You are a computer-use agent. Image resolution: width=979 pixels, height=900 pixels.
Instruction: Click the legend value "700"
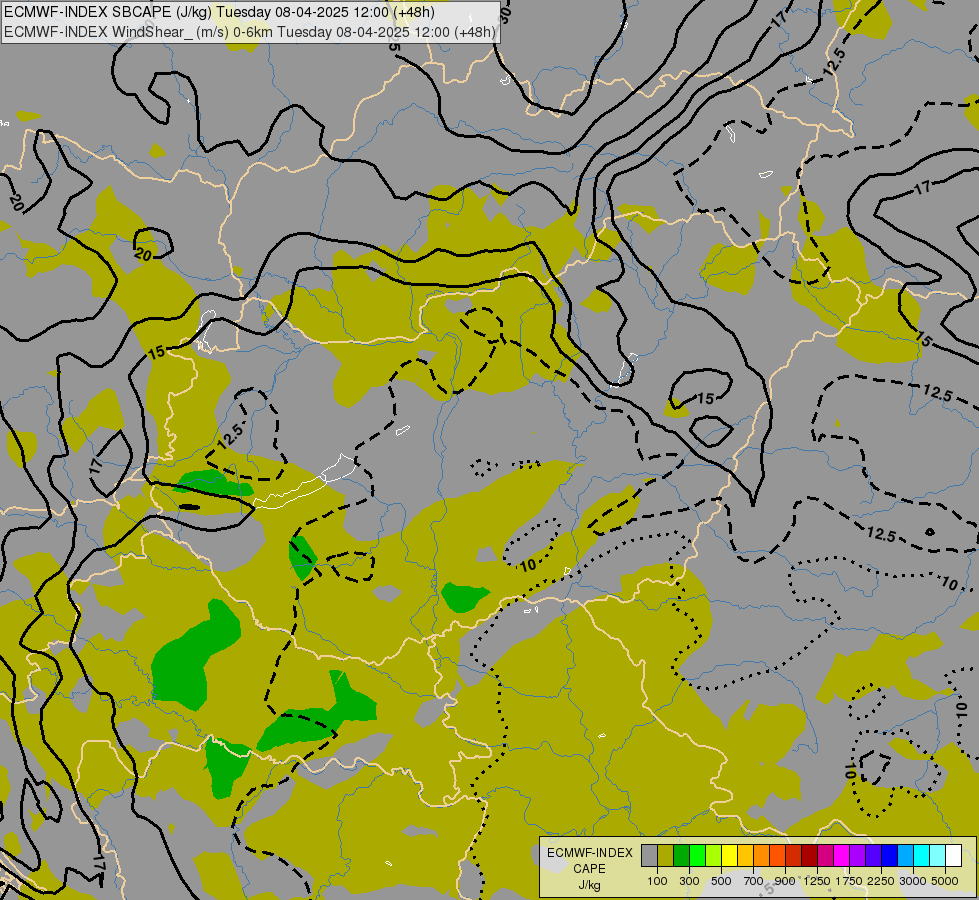754,881
